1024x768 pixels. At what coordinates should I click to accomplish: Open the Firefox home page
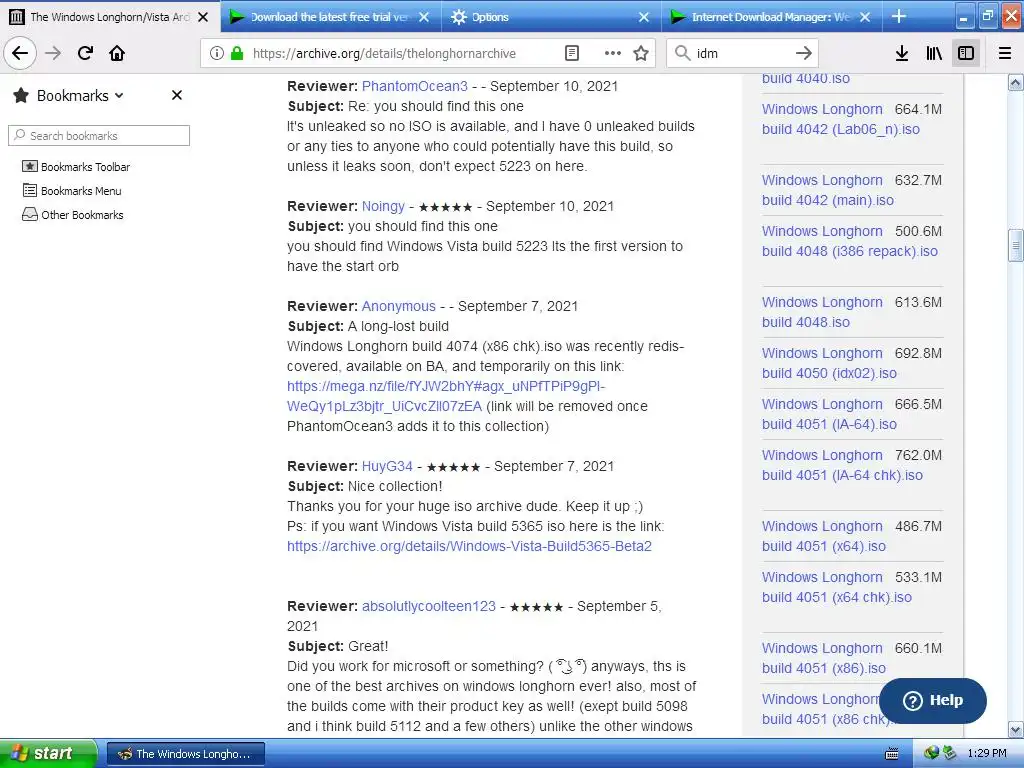click(x=117, y=53)
